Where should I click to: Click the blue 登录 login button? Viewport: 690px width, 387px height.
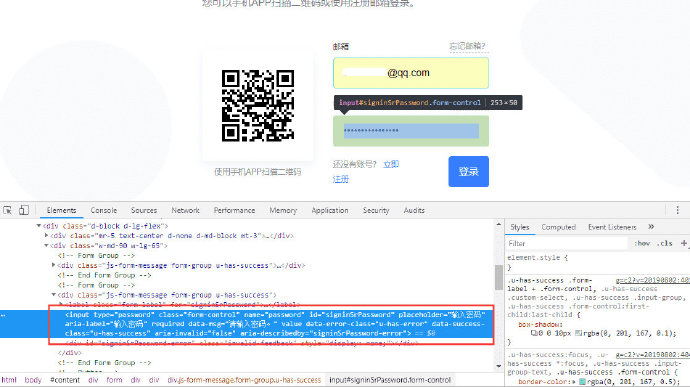(x=469, y=171)
